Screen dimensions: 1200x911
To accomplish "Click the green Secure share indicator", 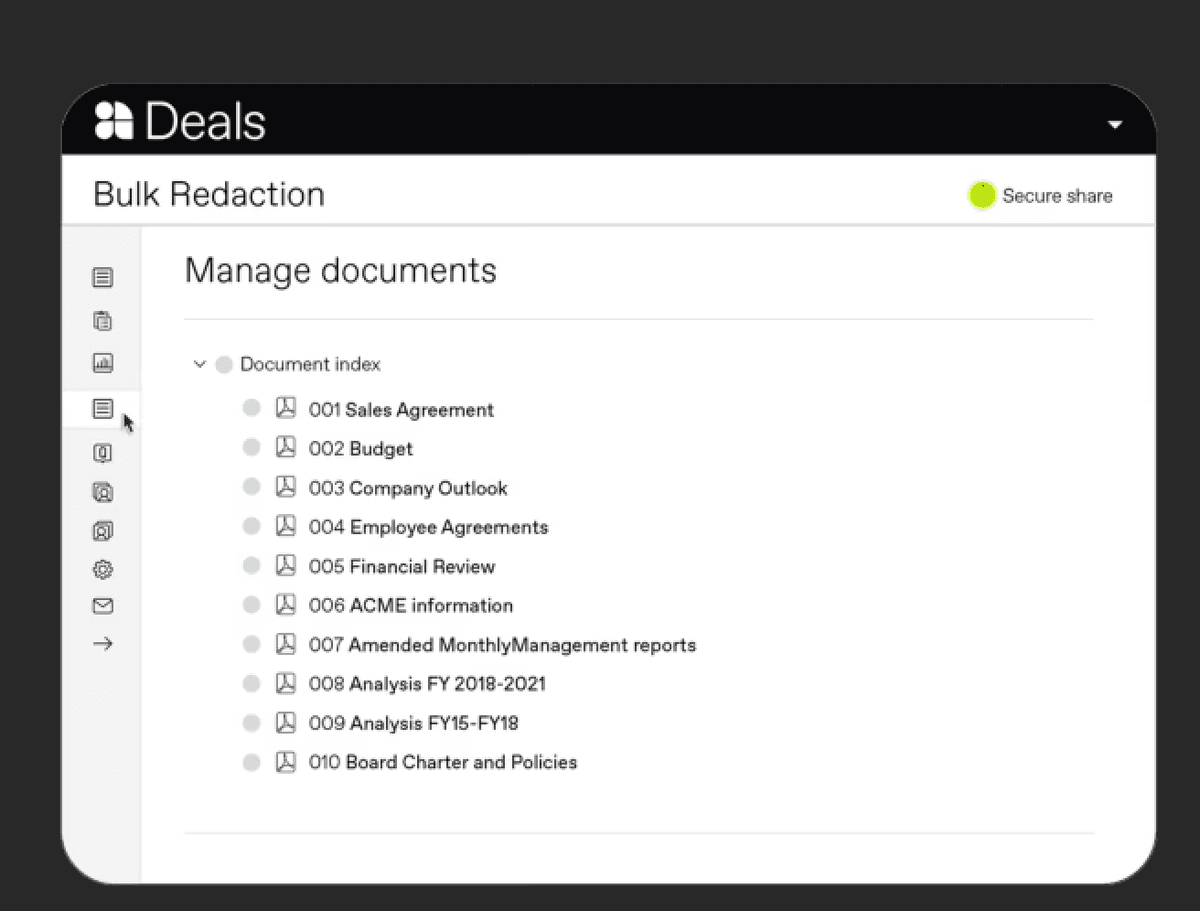I will point(982,196).
